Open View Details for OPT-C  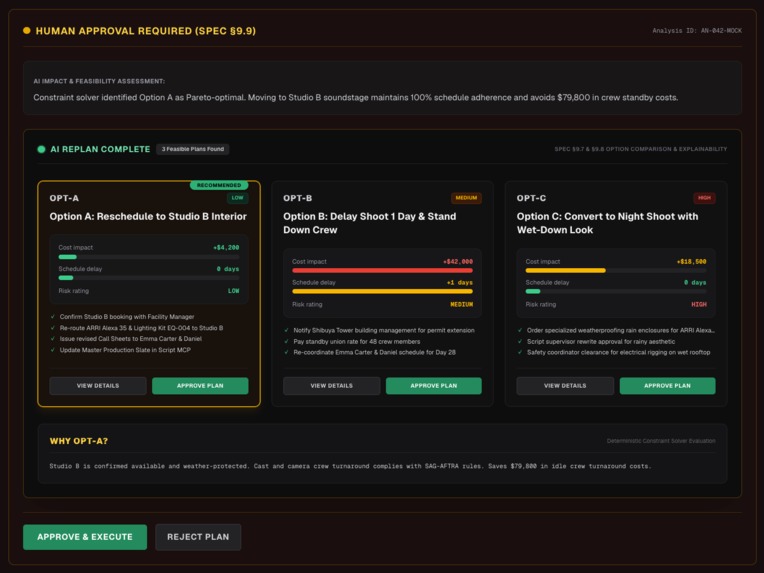coord(565,385)
